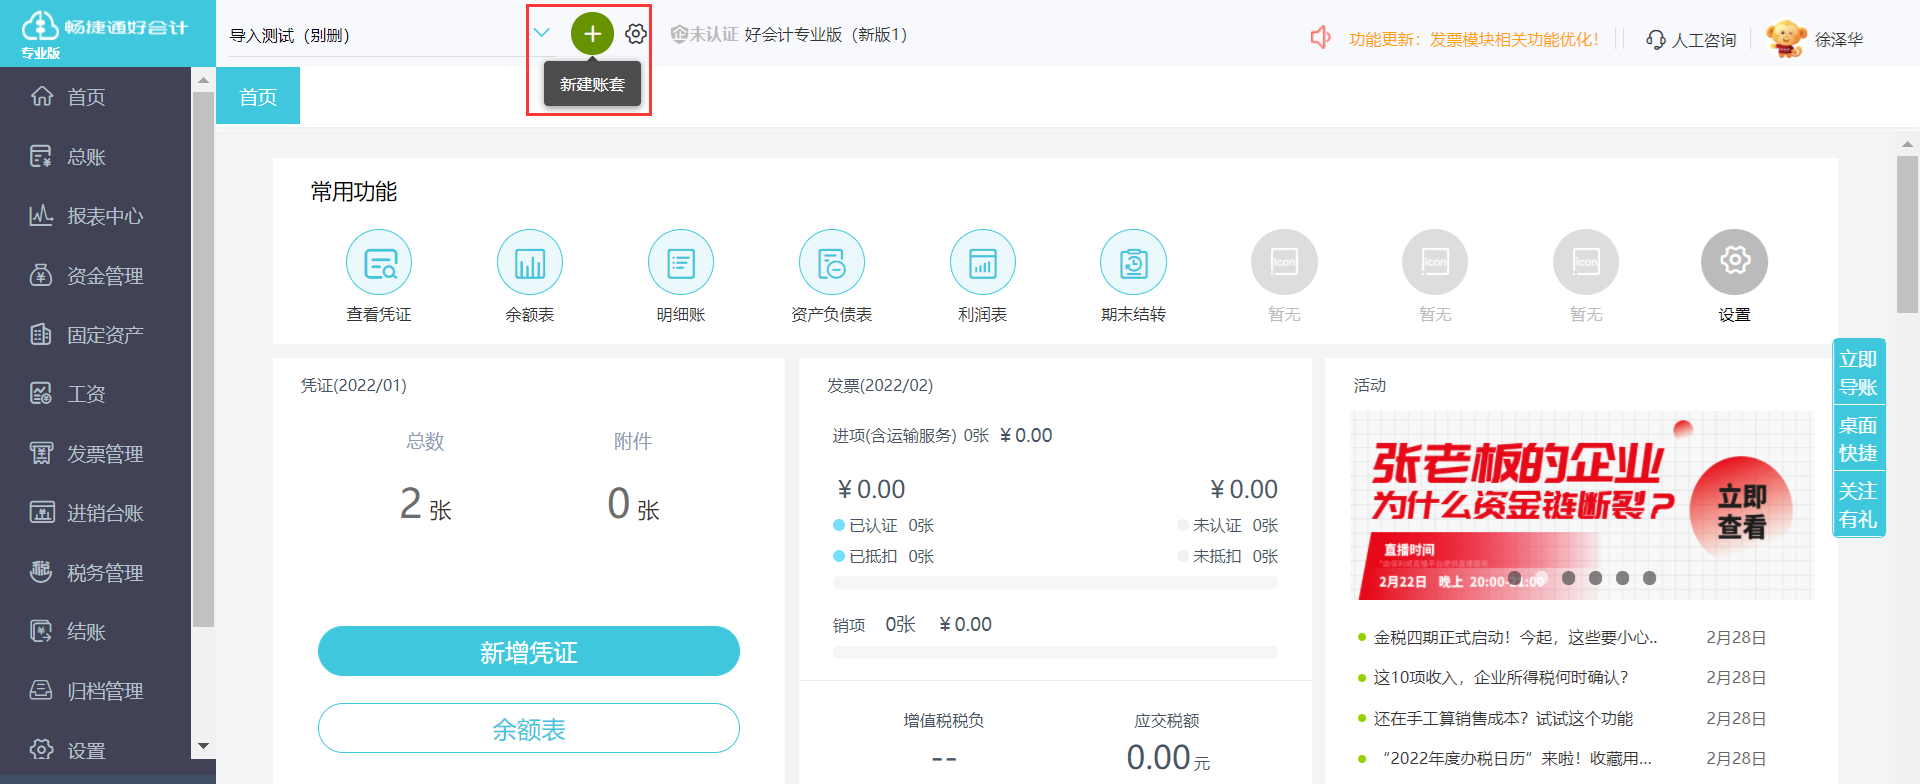Open the 利润表 shortcut icon
The width and height of the screenshot is (1920, 784).
click(983, 263)
